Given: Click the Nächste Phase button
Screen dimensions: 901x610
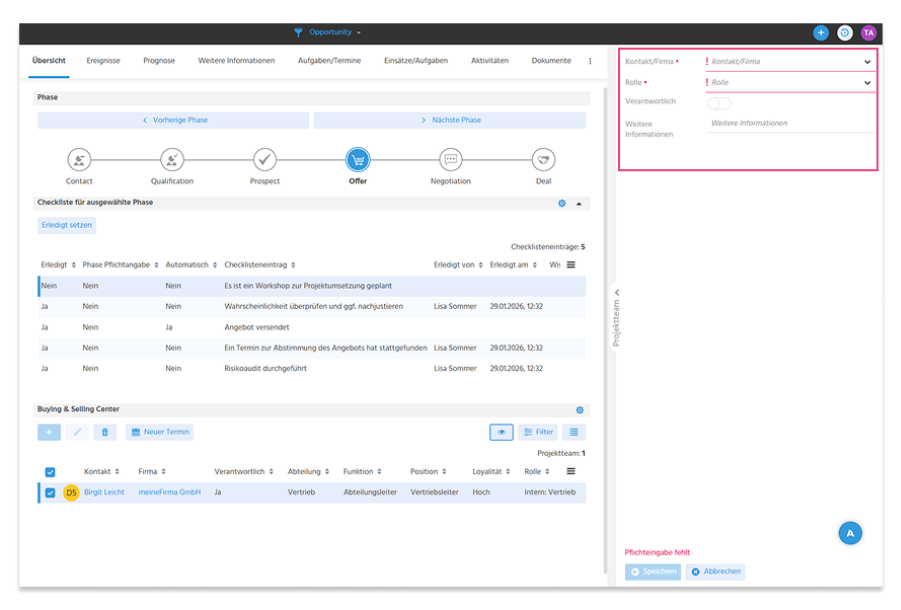Looking at the screenshot, I should tap(450, 120).
